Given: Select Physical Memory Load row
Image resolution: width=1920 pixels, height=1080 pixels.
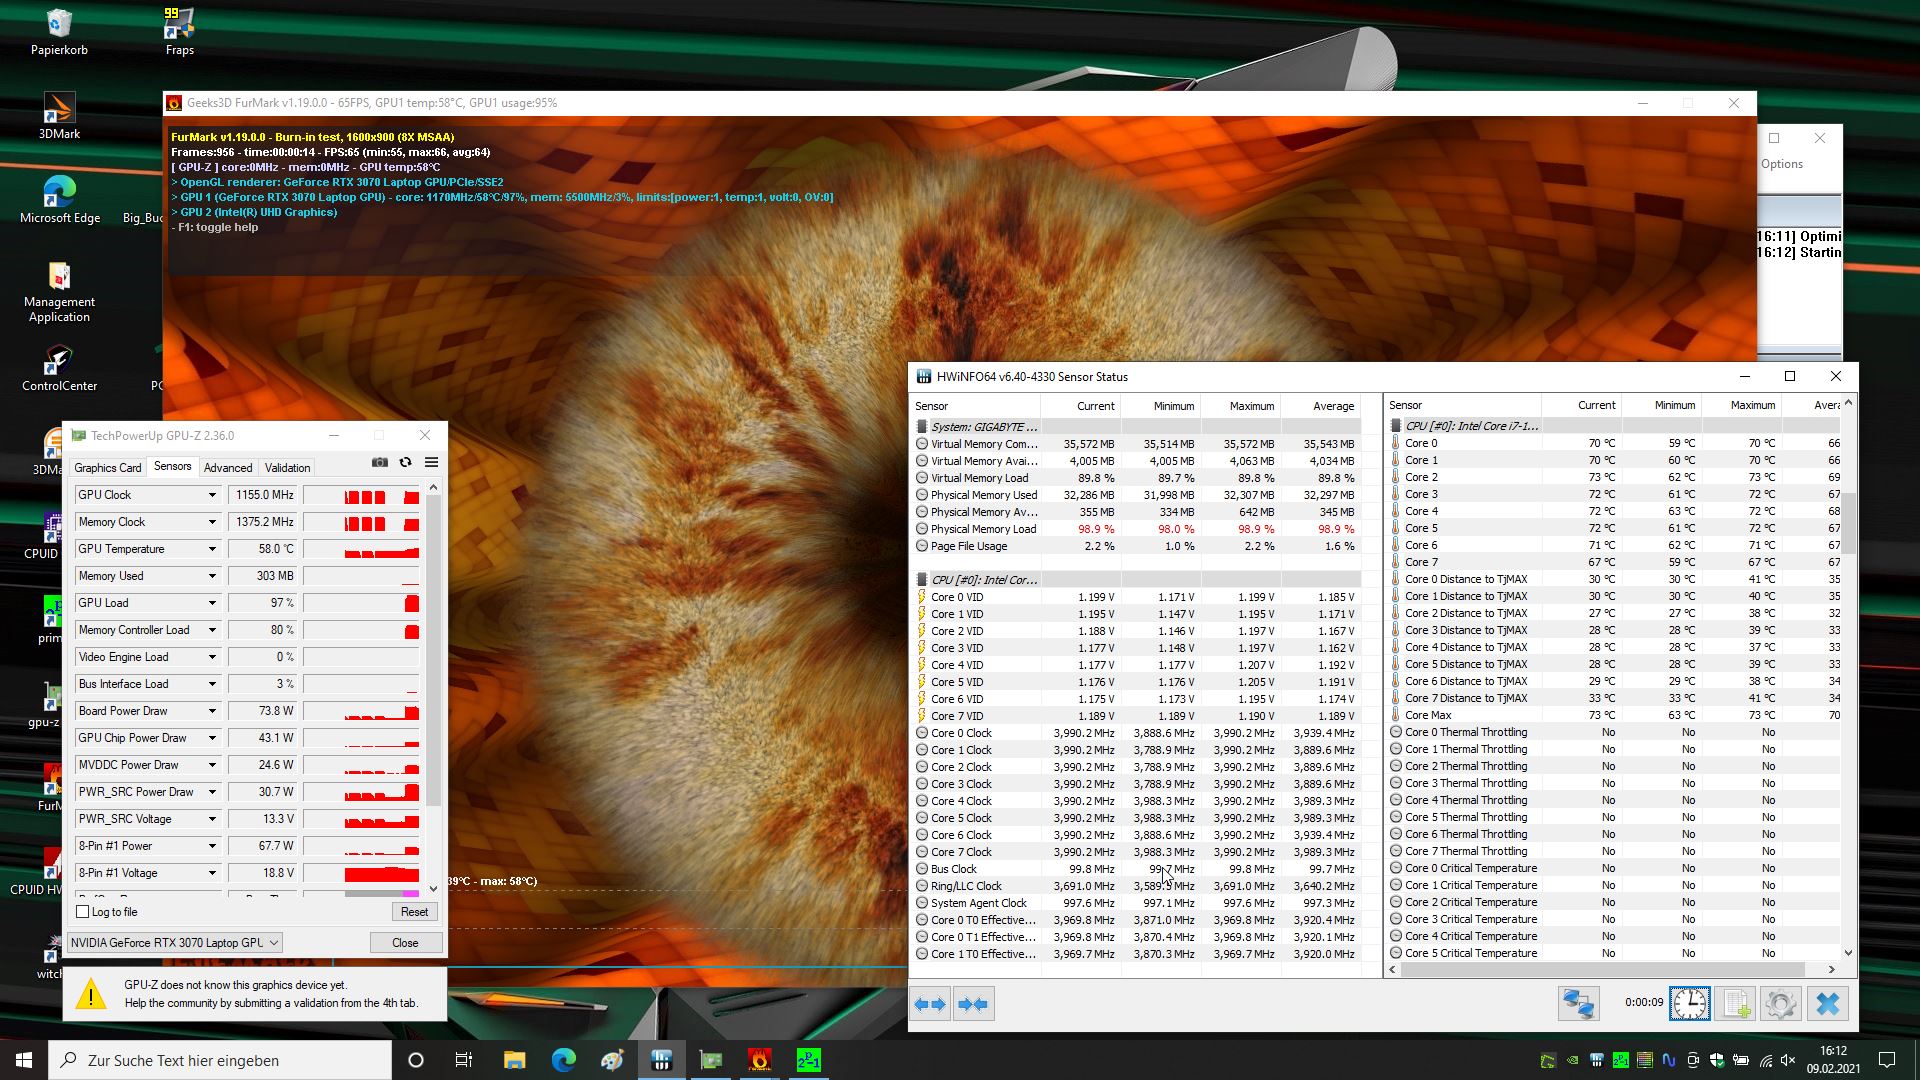Looking at the screenshot, I should (x=1137, y=529).
